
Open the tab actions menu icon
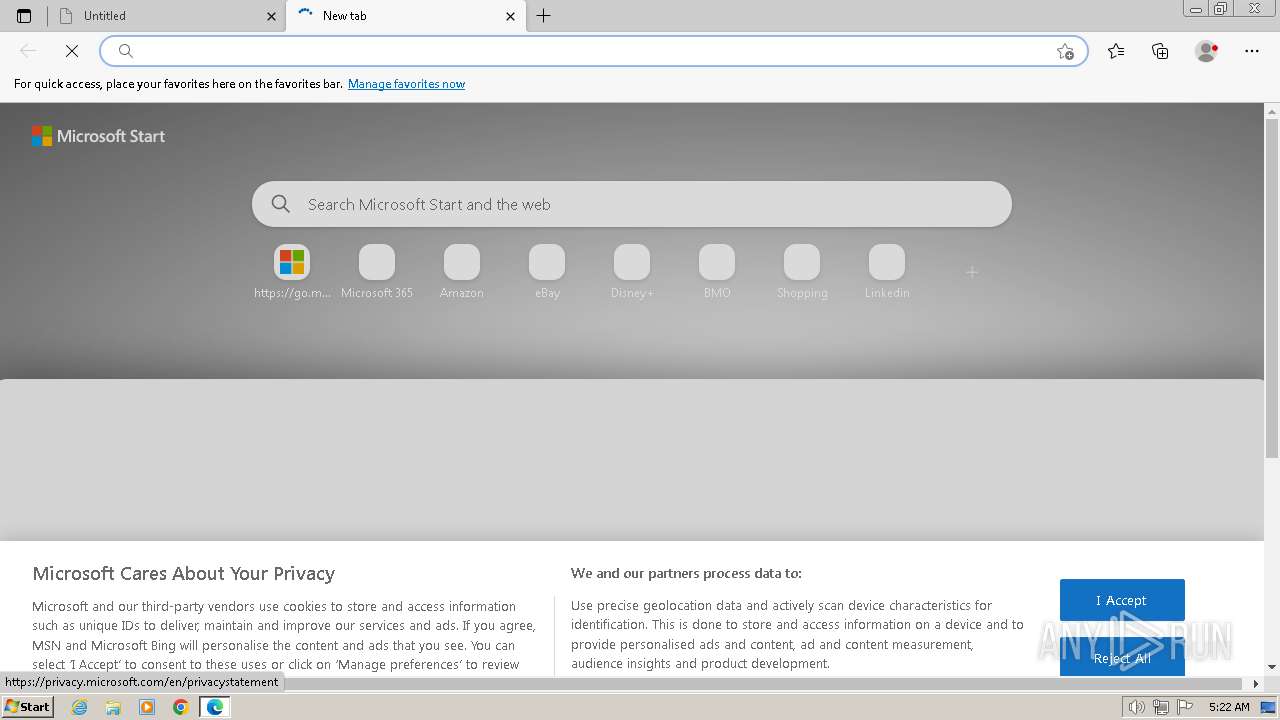pos(24,16)
